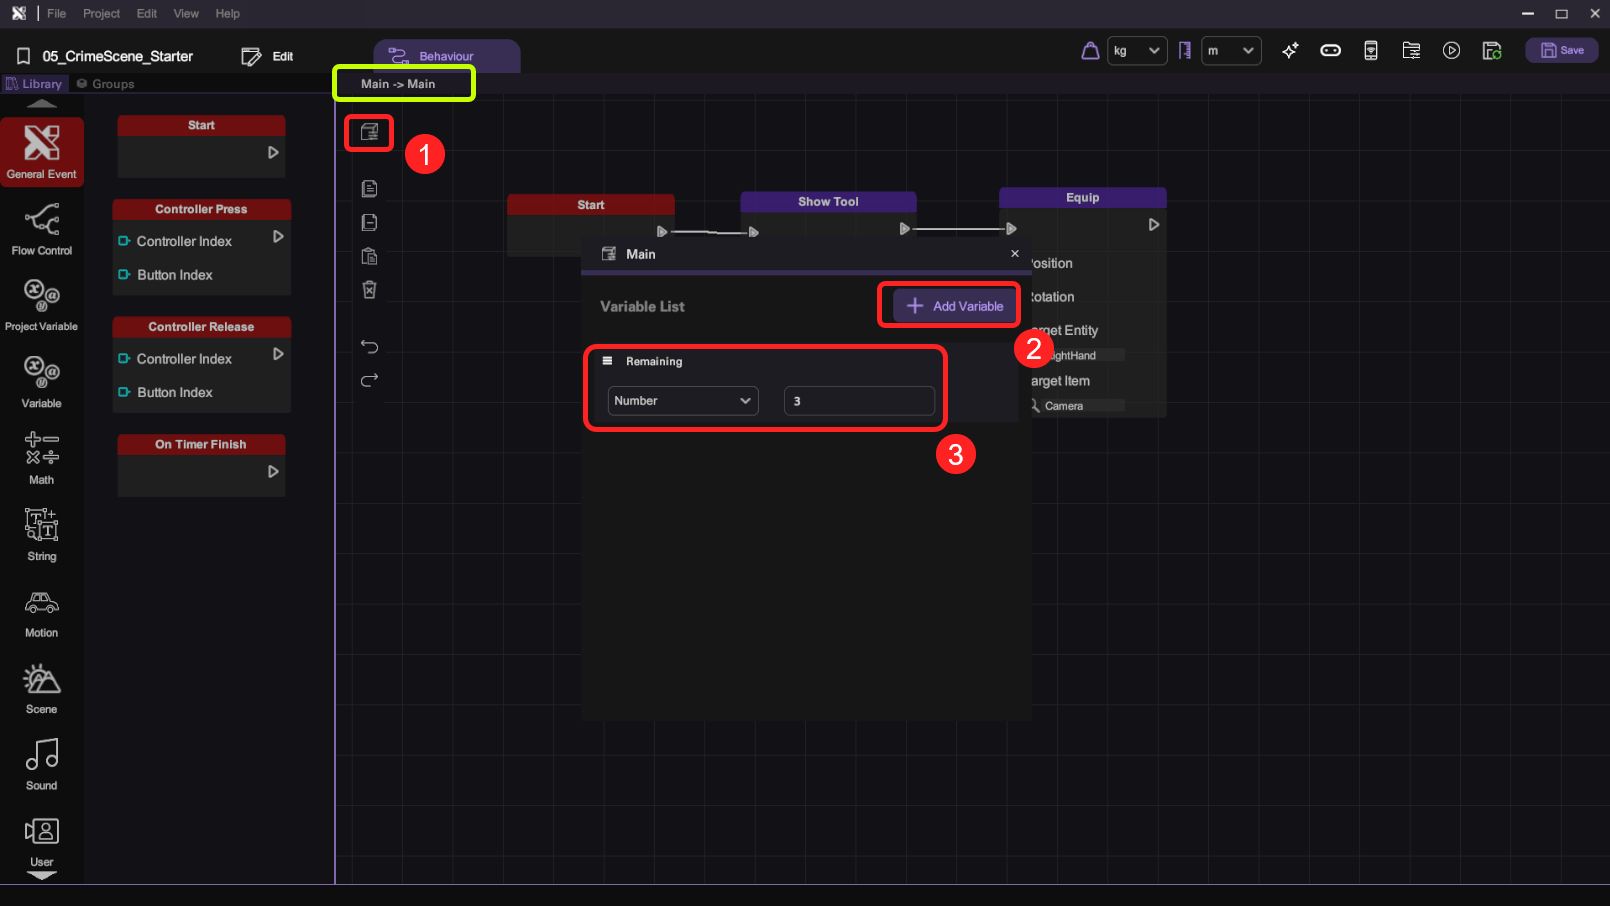This screenshot has height=906, width=1610.
Task: Open the Flow Control library category
Action: point(41,229)
